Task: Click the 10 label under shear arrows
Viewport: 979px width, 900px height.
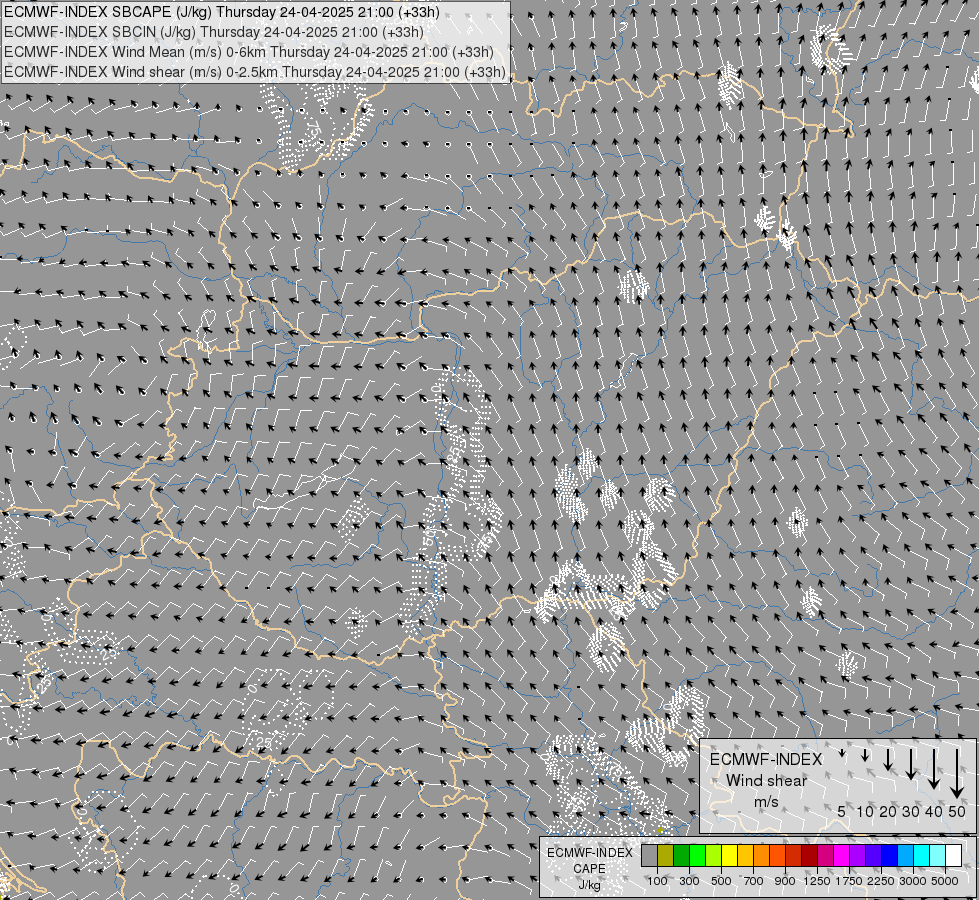Action: tap(865, 812)
